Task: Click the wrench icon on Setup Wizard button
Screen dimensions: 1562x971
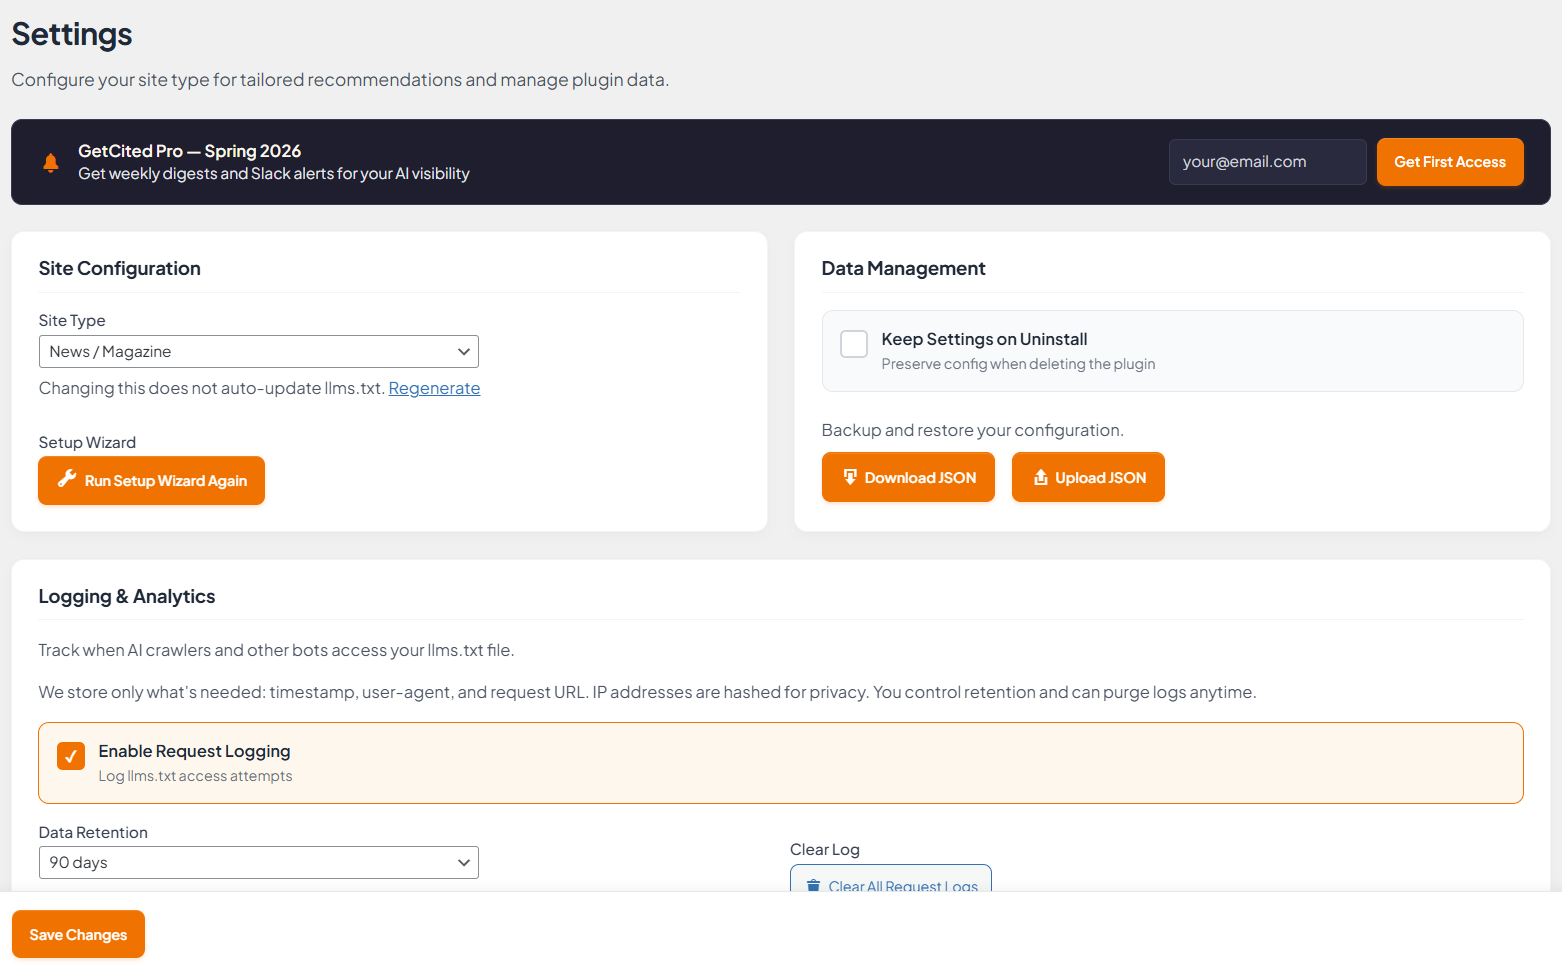Action: pyautogui.click(x=67, y=479)
